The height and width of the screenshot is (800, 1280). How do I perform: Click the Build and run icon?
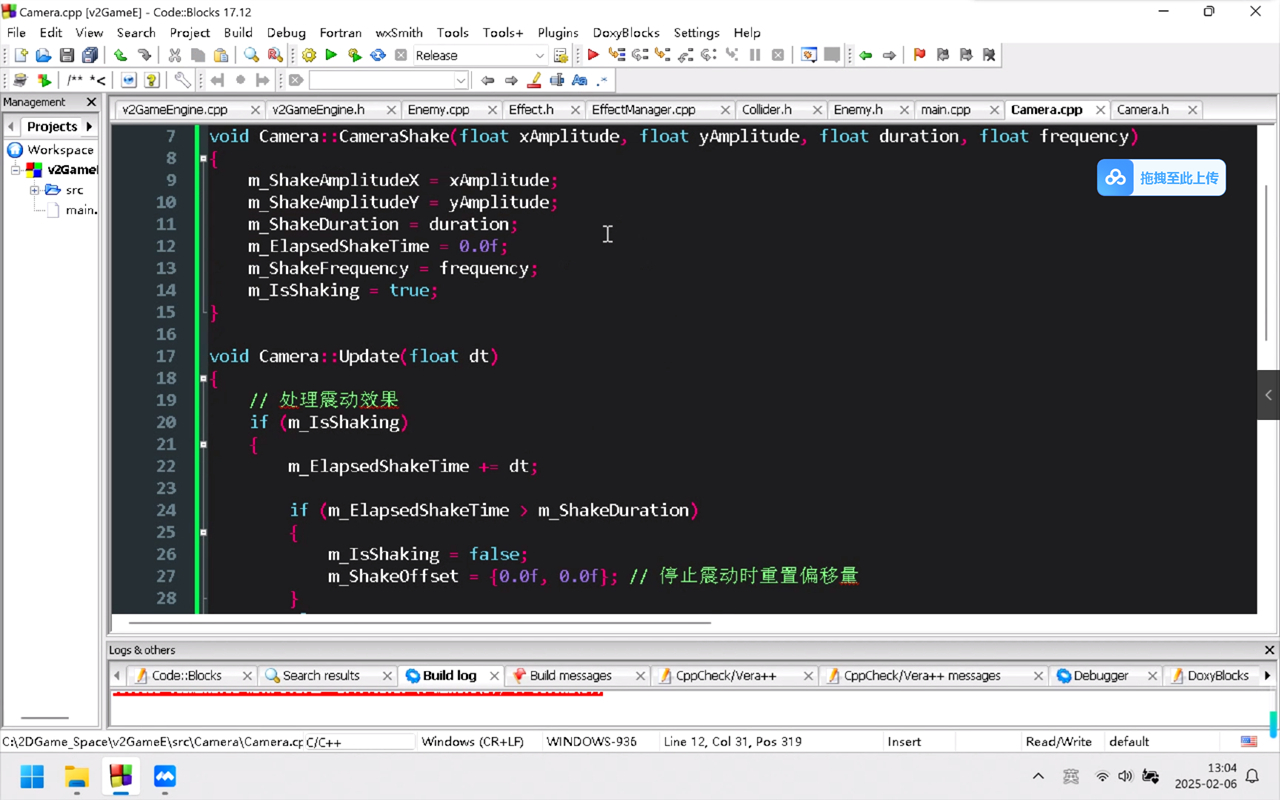354,55
